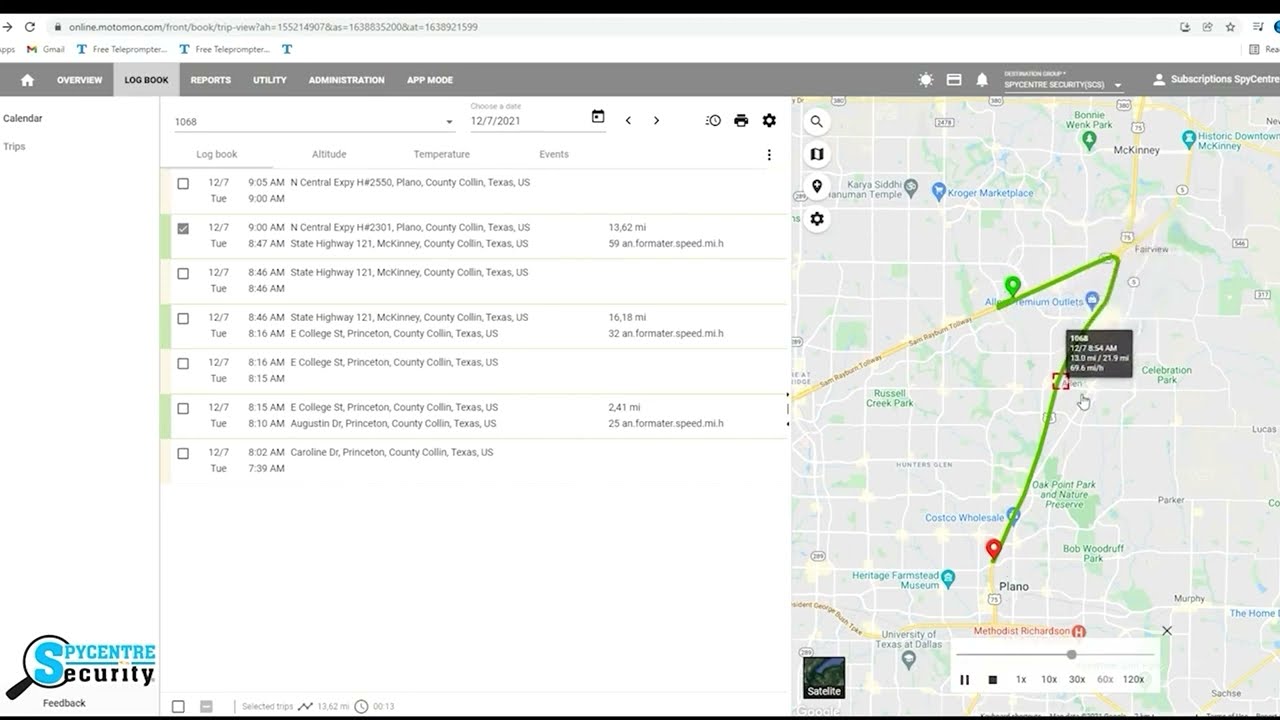Switch to the Altitude tab
The height and width of the screenshot is (720, 1280).
(x=329, y=155)
